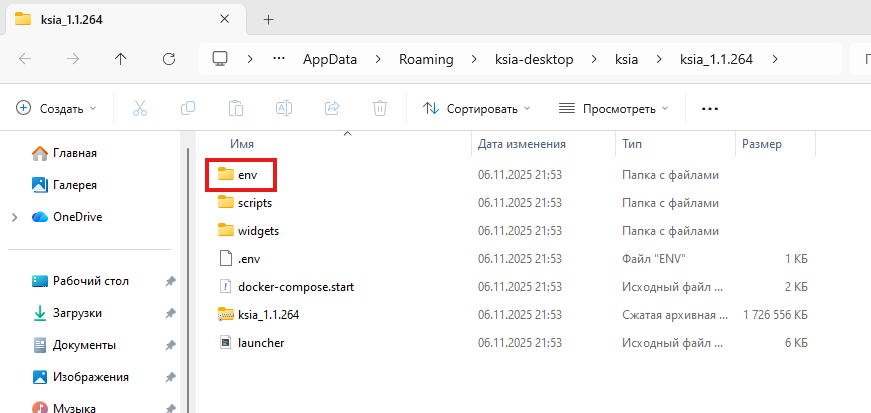Viewport: 871px width, 413px height.
Task: Expand chevron after ksia-desktop in path
Action: (x=594, y=59)
